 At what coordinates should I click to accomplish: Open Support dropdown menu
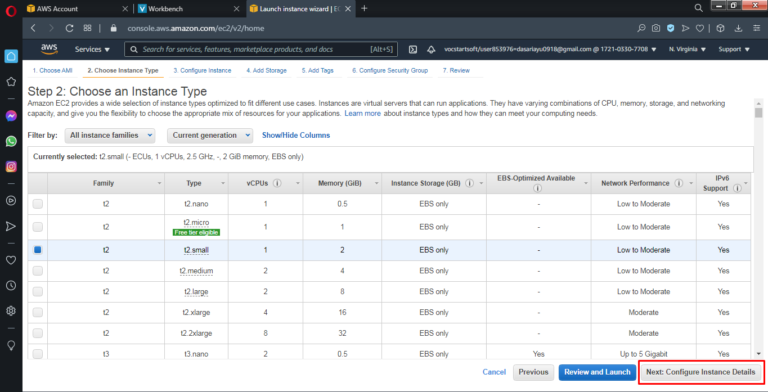734,49
